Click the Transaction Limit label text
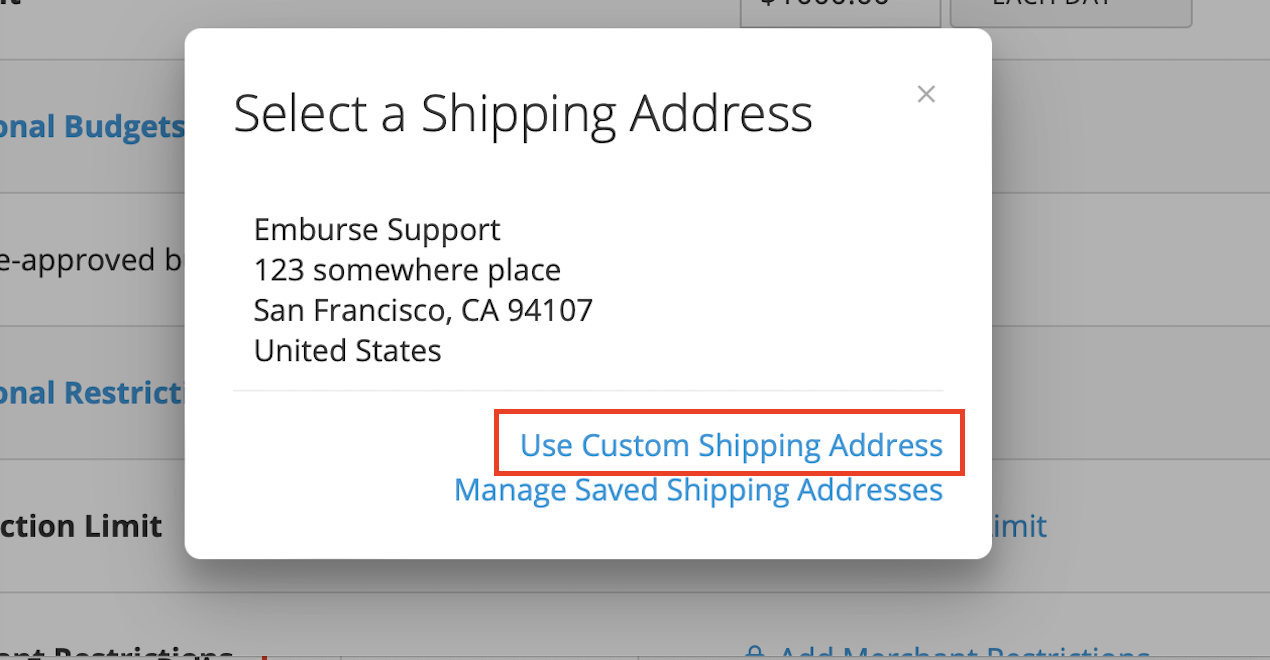Viewport: 1270px width, 660px height. point(80,526)
